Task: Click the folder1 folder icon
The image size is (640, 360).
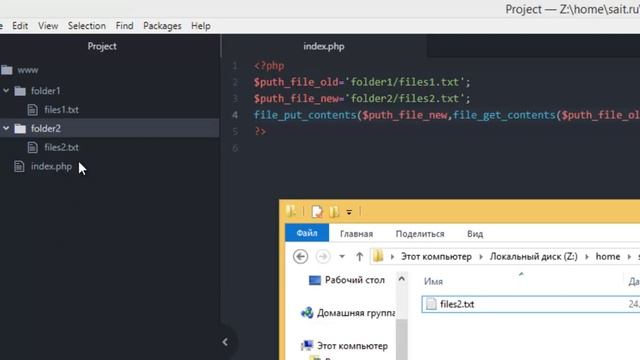Action: coord(20,91)
